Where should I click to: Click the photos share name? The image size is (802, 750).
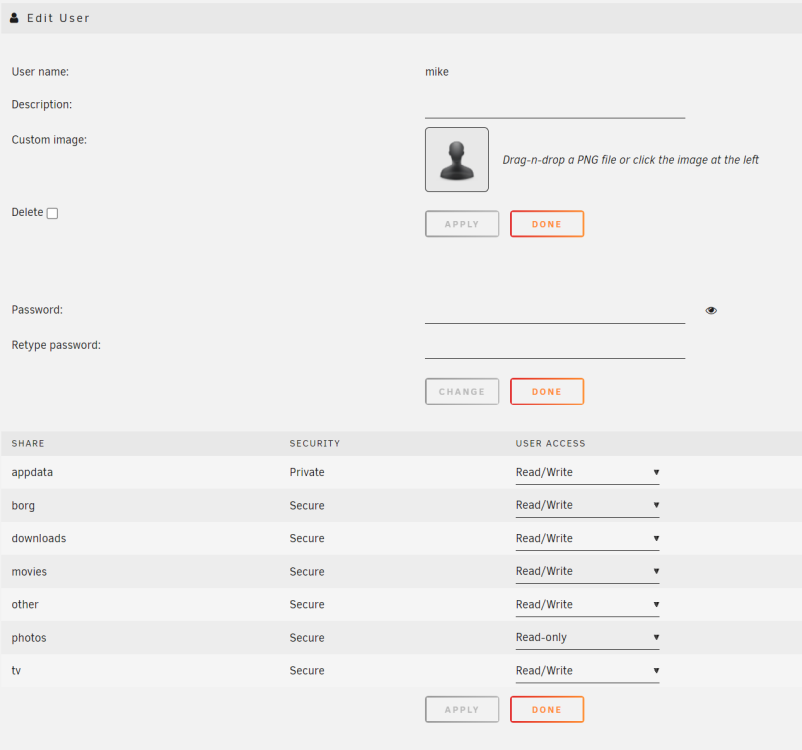click(29, 638)
